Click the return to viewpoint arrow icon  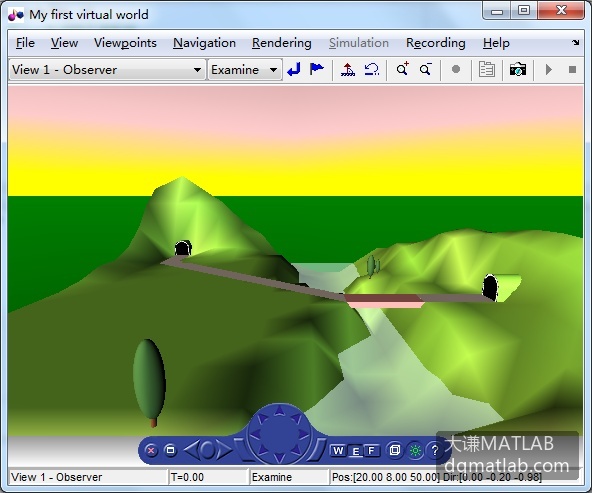pos(293,70)
